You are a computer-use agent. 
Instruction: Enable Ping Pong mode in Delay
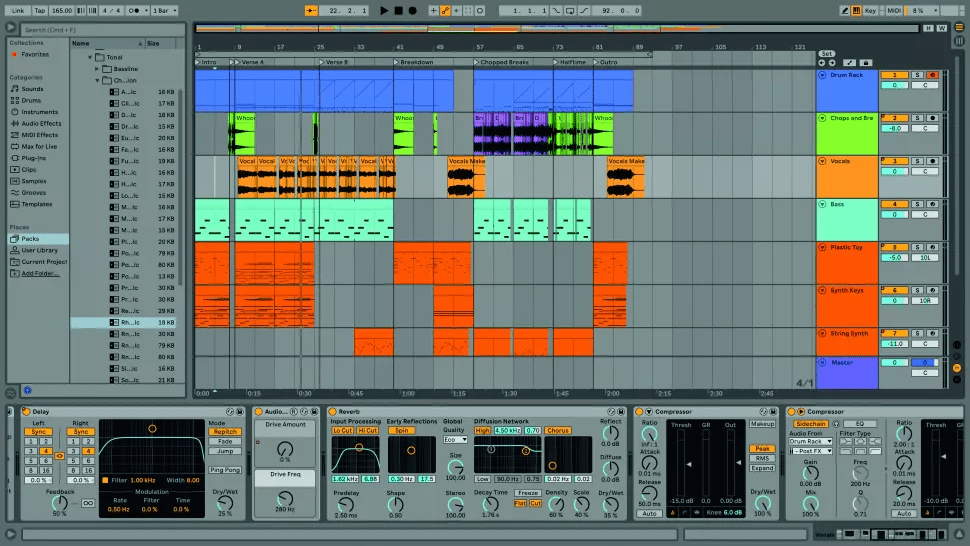[x=223, y=469]
